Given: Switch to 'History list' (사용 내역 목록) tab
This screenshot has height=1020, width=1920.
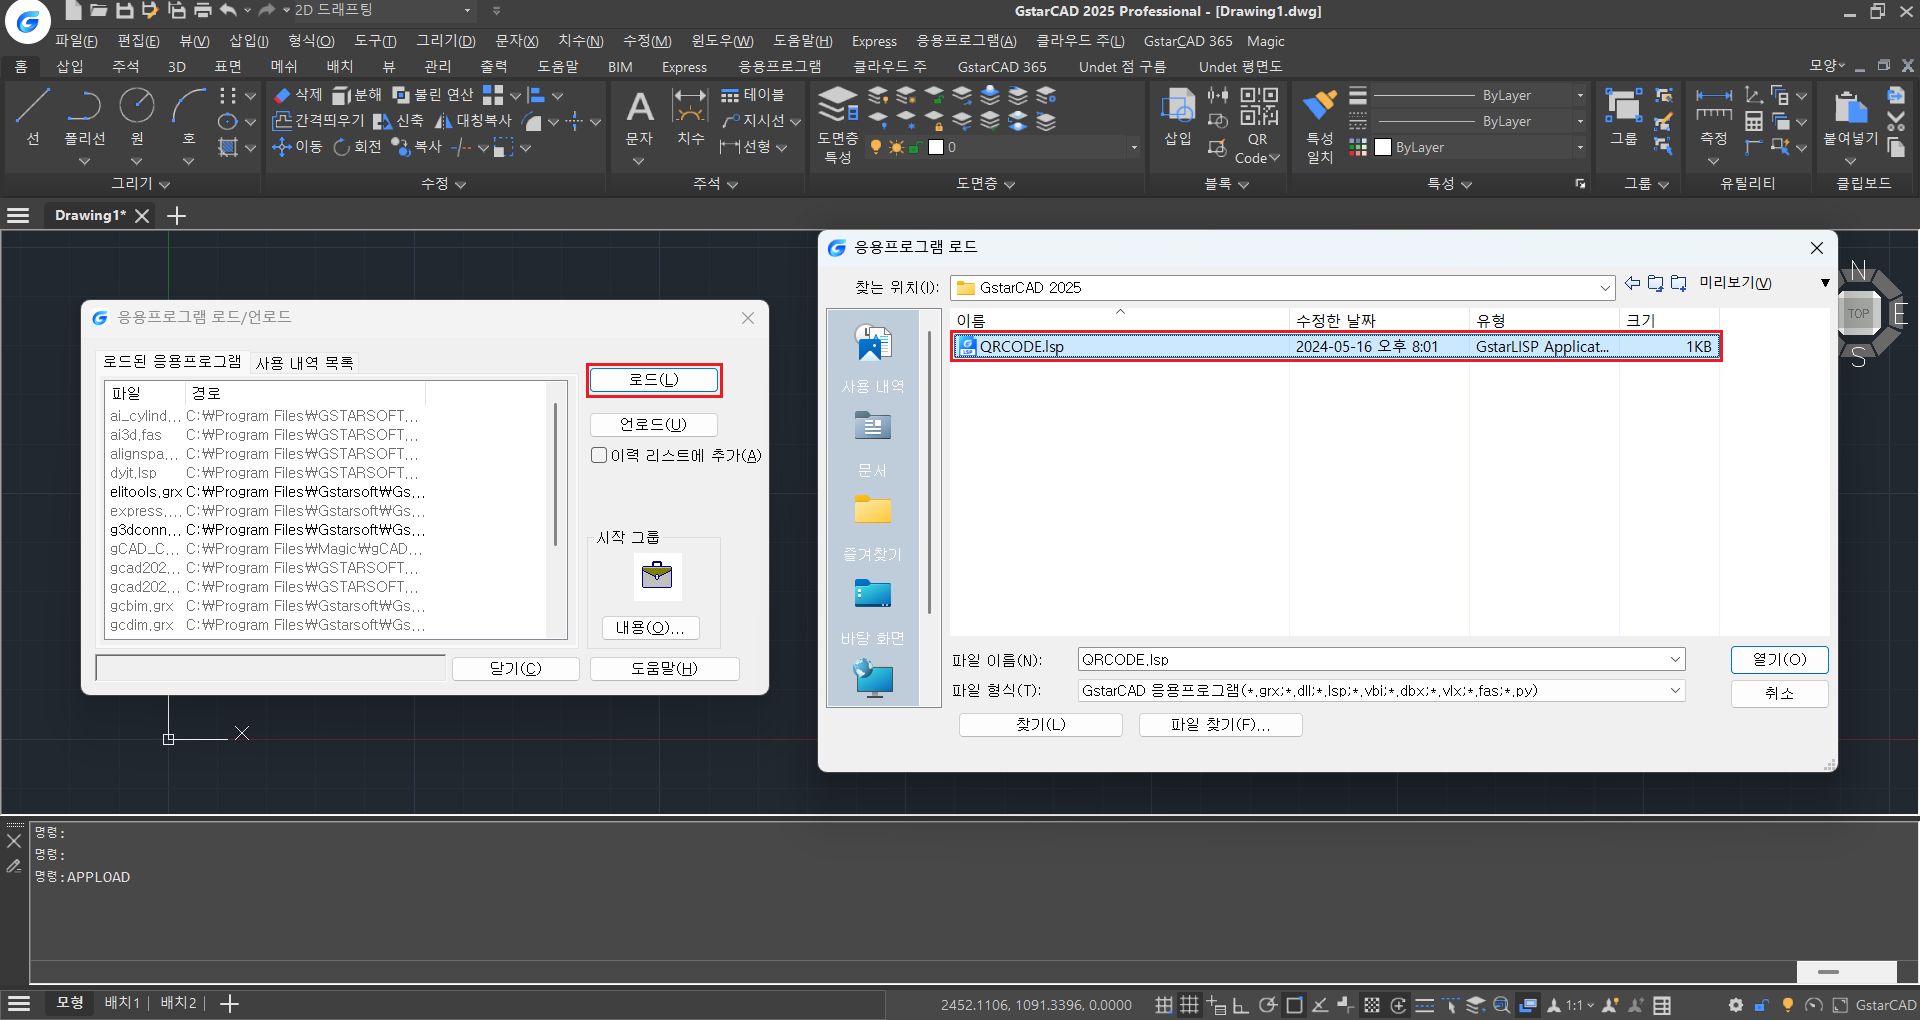Looking at the screenshot, I should pyautogui.click(x=305, y=363).
